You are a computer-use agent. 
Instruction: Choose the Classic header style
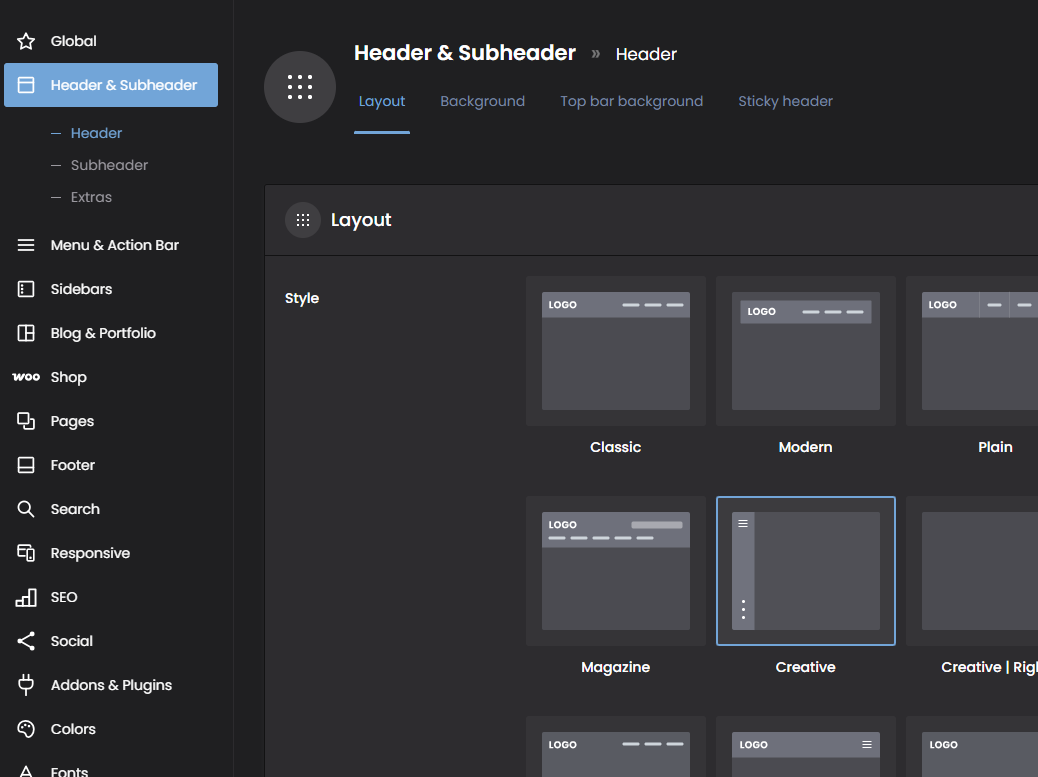tap(615, 351)
